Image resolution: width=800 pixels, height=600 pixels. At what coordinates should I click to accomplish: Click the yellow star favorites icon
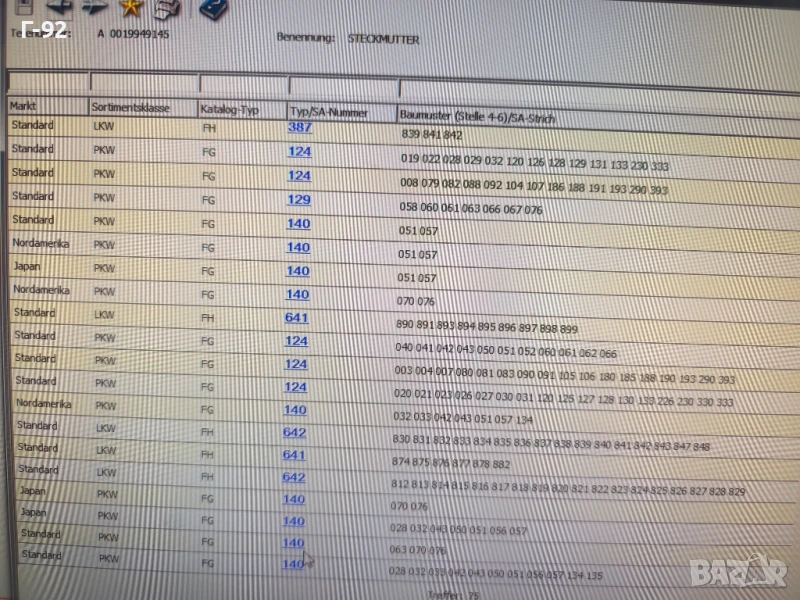point(130,8)
